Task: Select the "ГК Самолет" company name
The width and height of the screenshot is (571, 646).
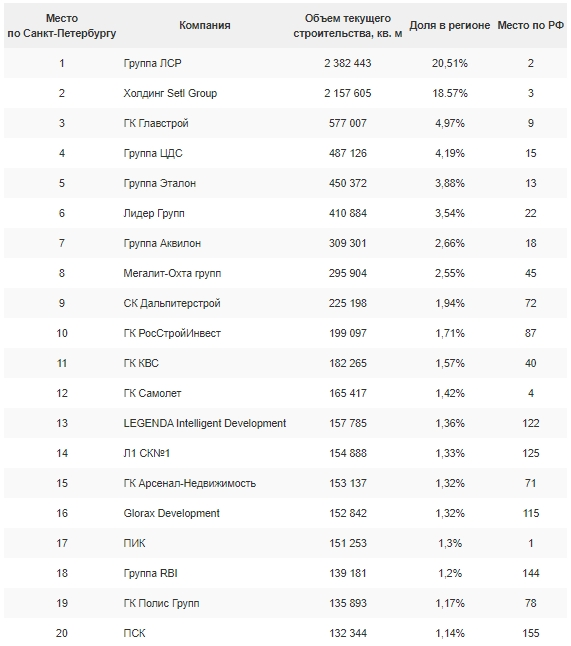Action: click(x=152, y=393)
